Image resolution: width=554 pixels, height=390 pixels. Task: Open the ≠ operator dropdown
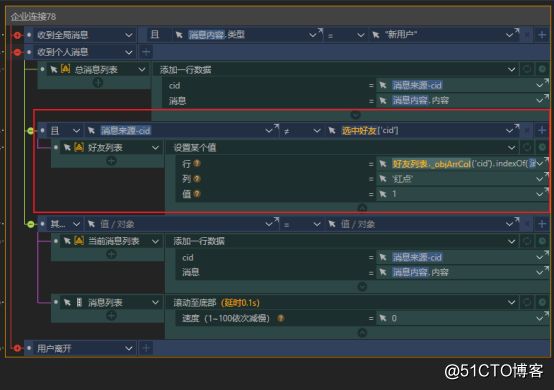click(317, 131)
